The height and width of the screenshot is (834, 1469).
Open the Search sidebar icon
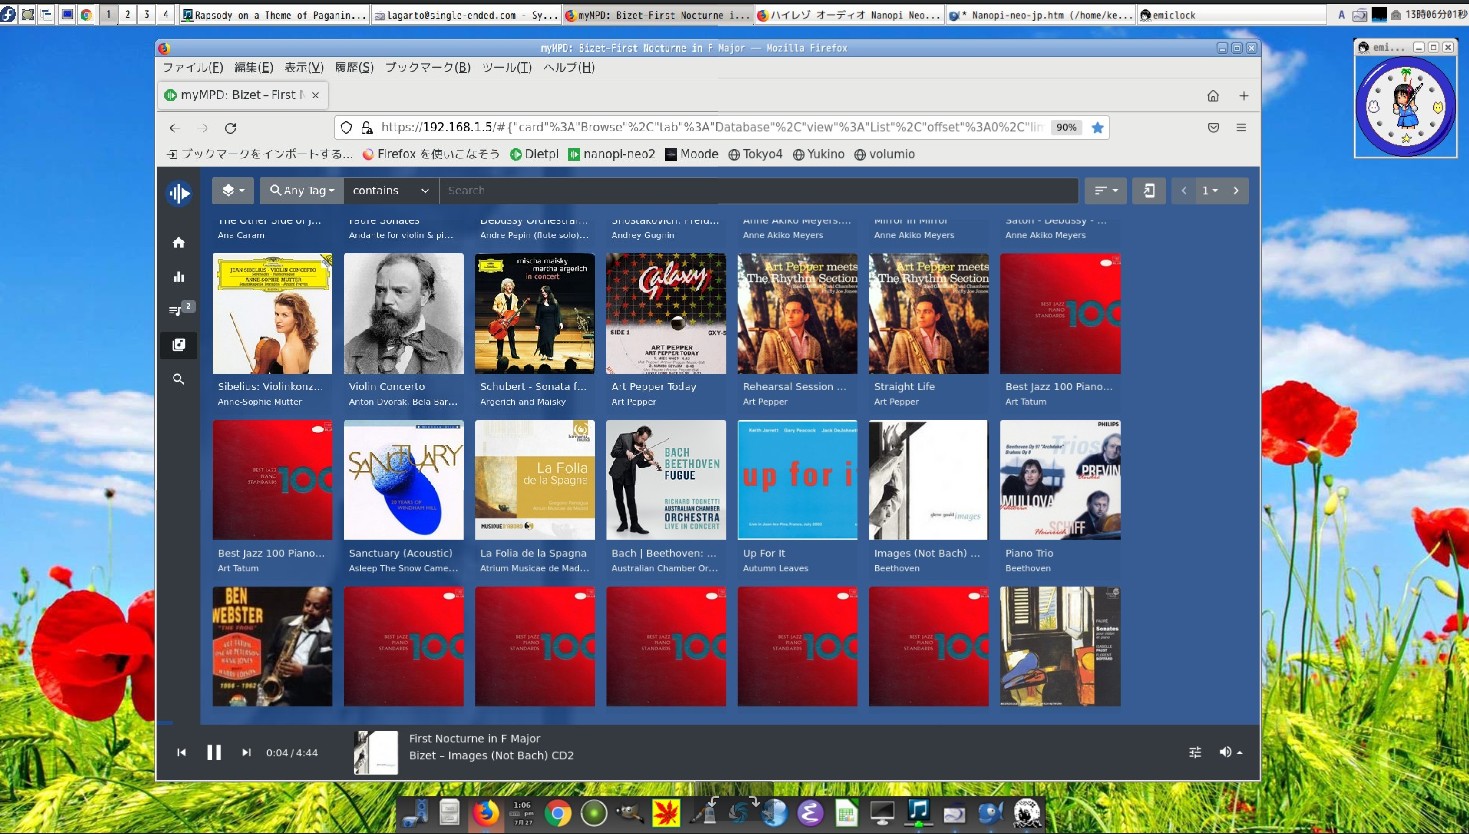178,379
